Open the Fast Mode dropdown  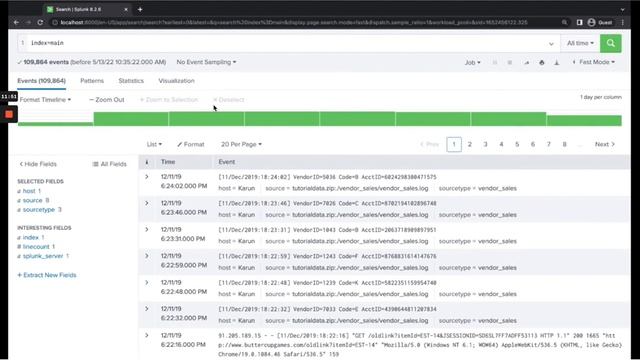click(x=593, y=62)
